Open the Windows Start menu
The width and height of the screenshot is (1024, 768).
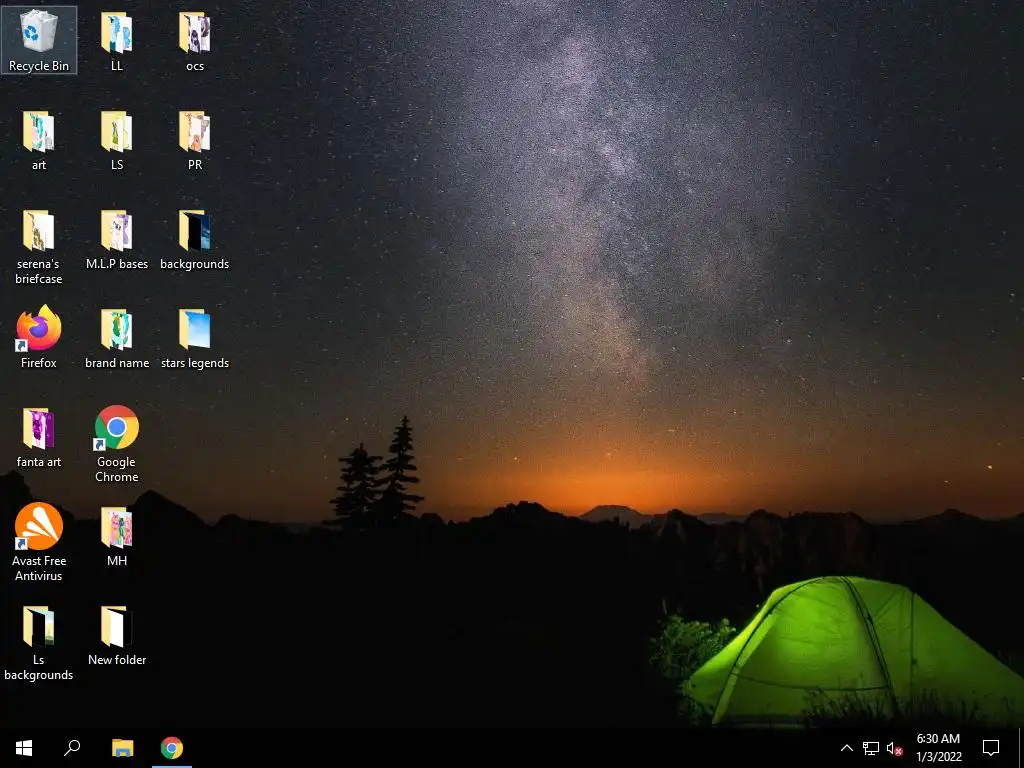click(x=24, y=748)
